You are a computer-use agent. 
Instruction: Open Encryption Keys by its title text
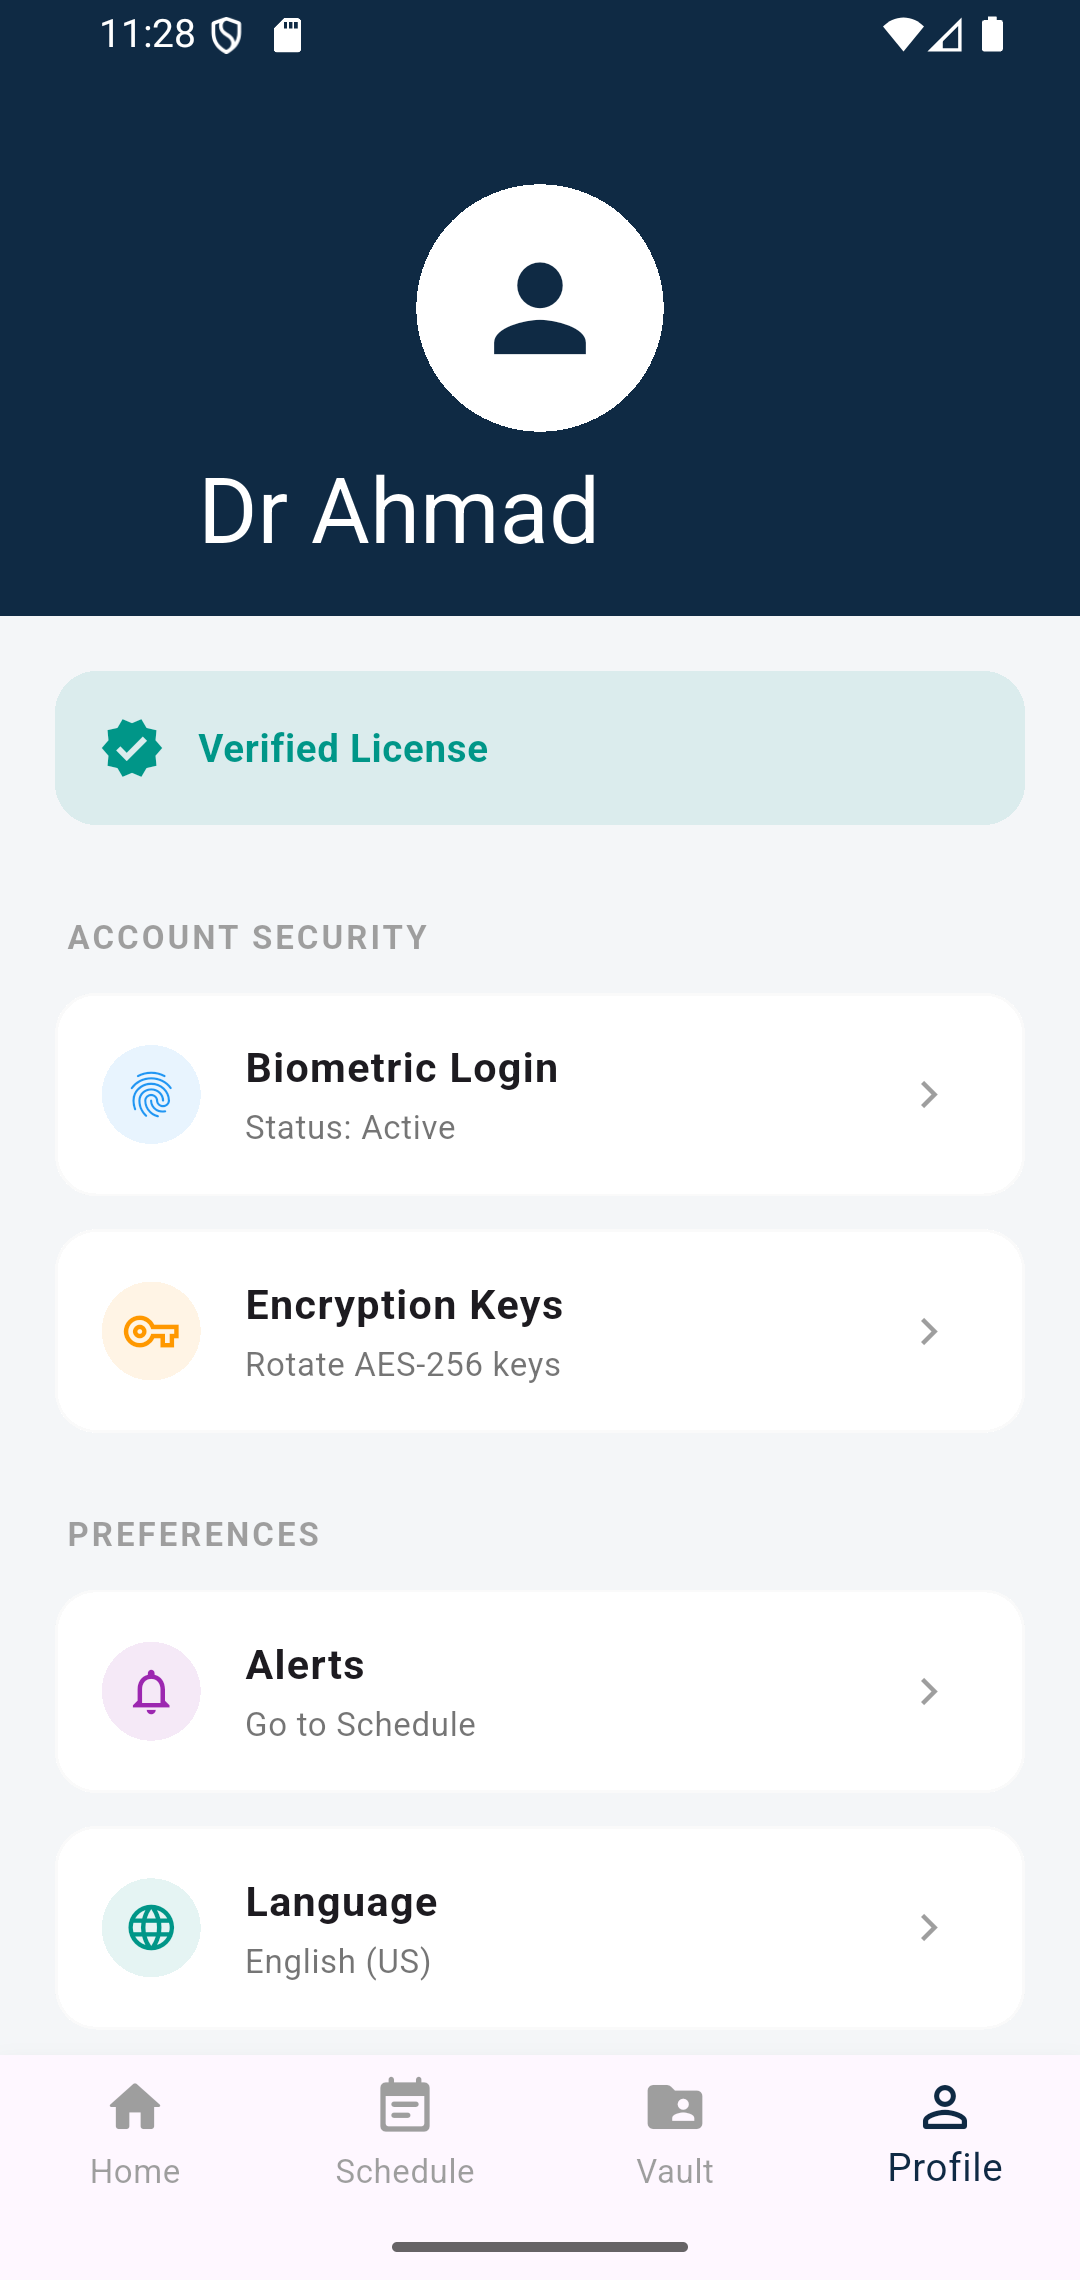click(x=404, y=1305)
